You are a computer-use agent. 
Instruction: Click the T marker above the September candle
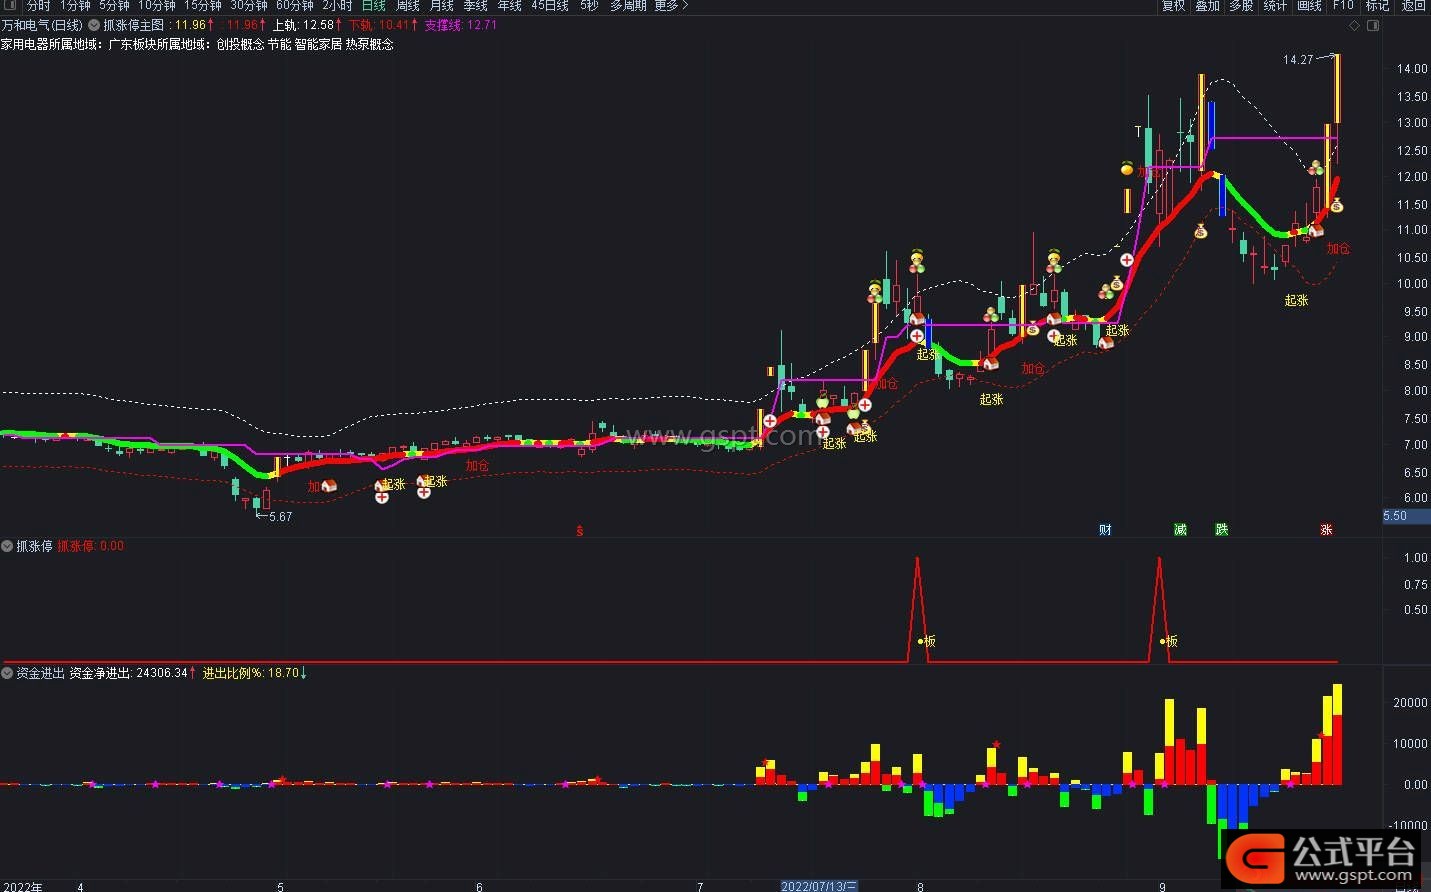click(1138, 131)
